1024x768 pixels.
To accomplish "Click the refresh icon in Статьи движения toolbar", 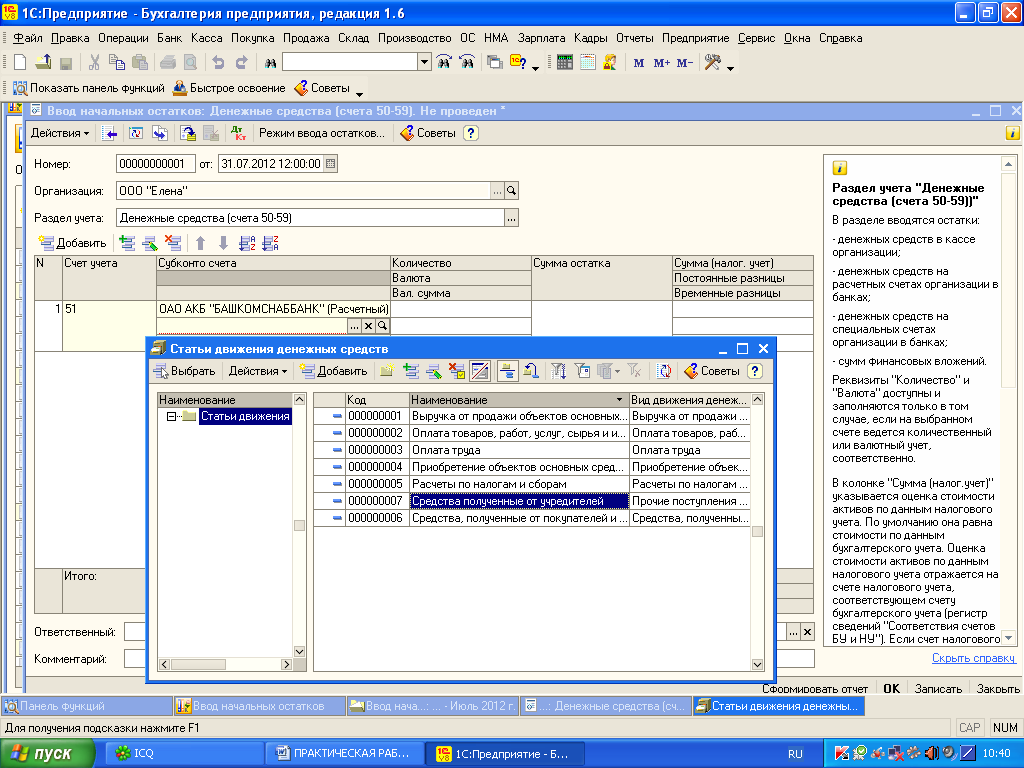I will (664, 371).
